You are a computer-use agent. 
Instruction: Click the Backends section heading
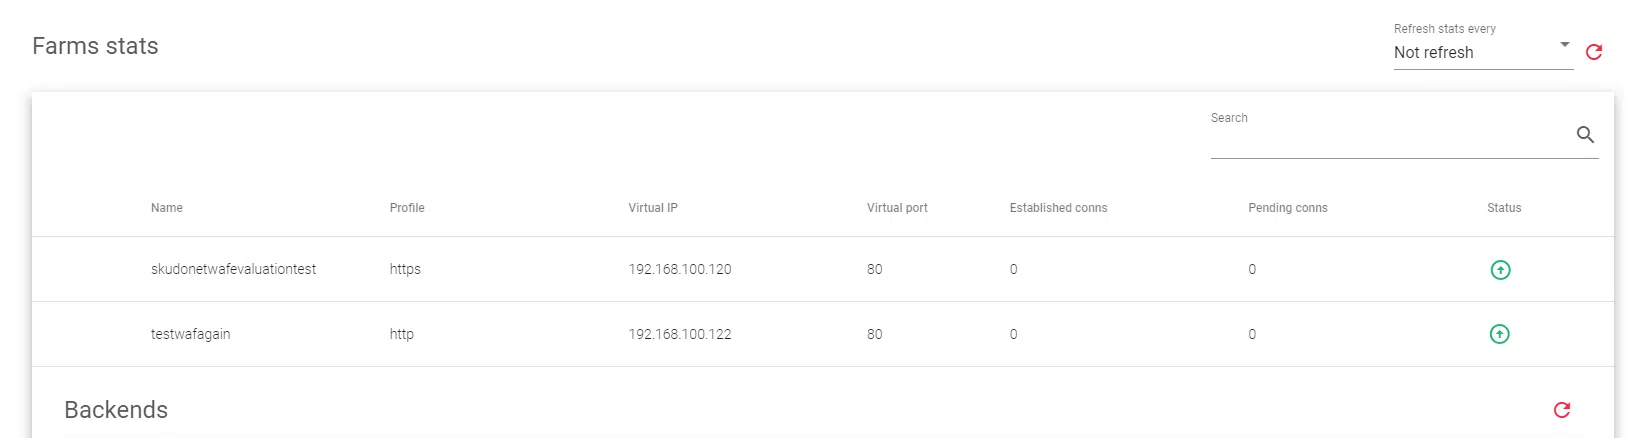pyautogui.click(x=116, y=410)
